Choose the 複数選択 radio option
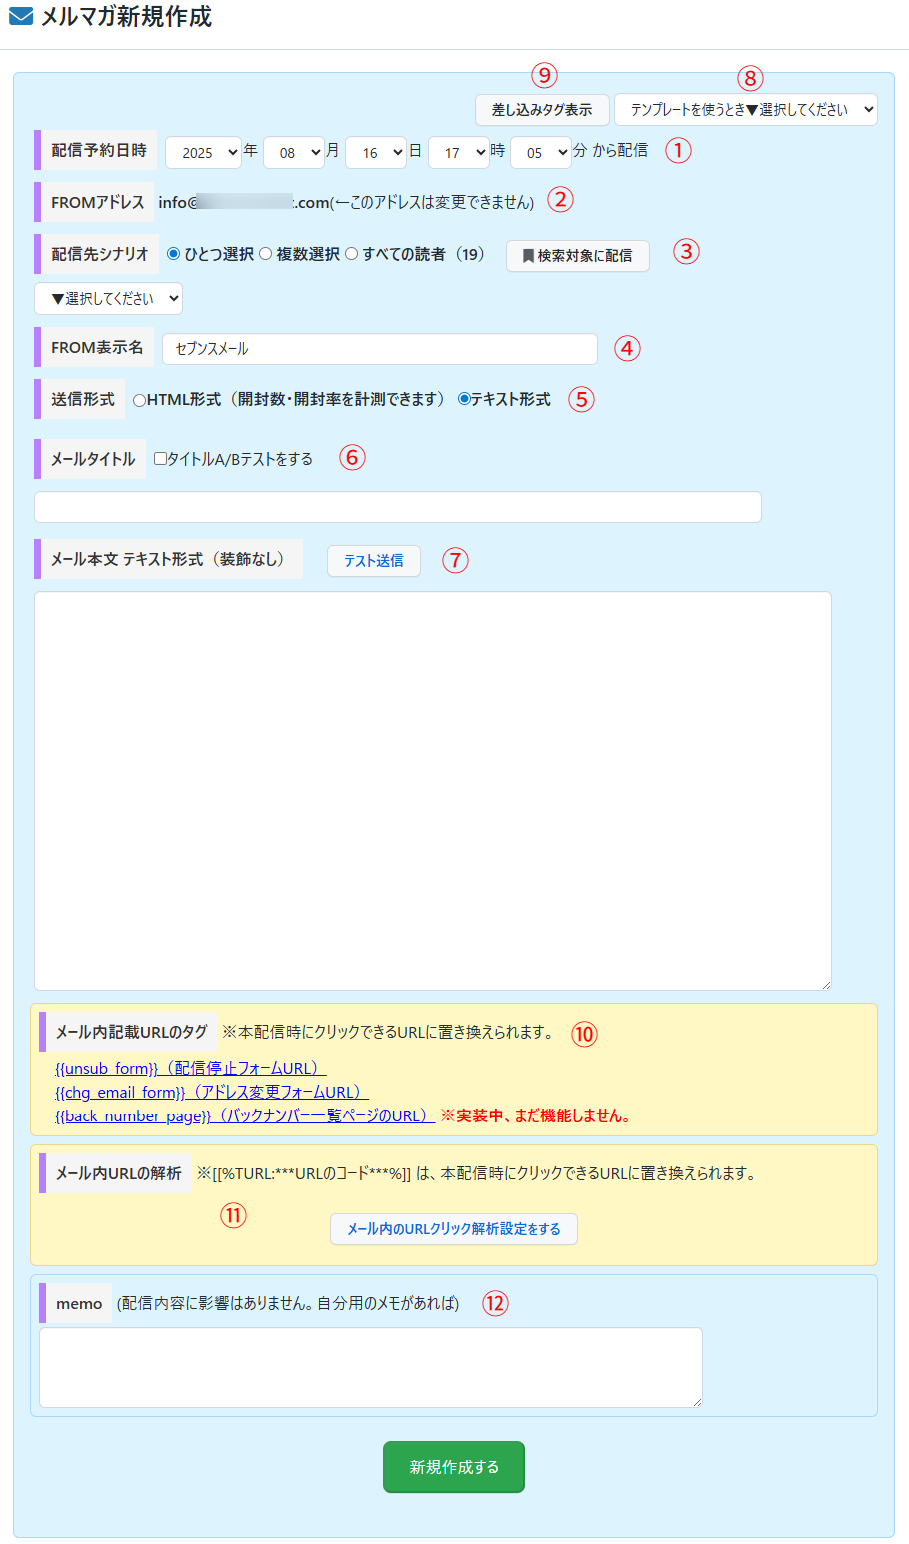The height and width of the screenshot is (1544, 909). (x=266, y=254)
